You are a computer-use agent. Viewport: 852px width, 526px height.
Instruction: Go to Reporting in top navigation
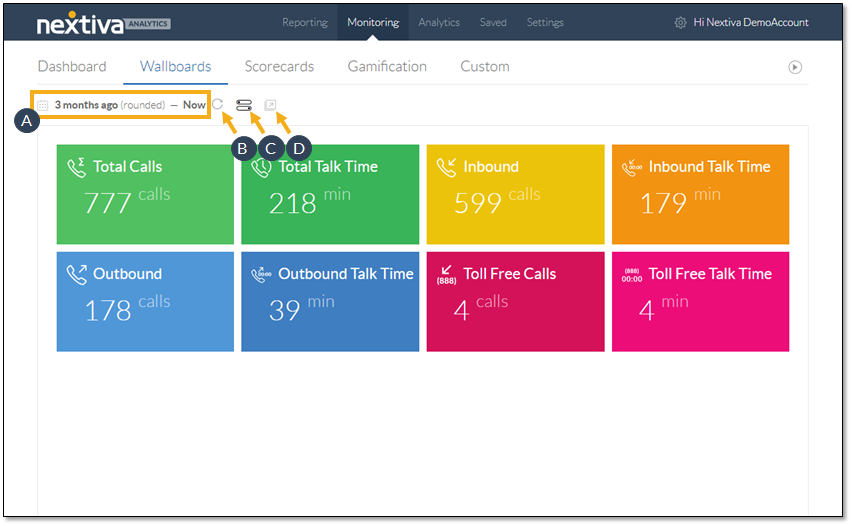coord(304,23)
